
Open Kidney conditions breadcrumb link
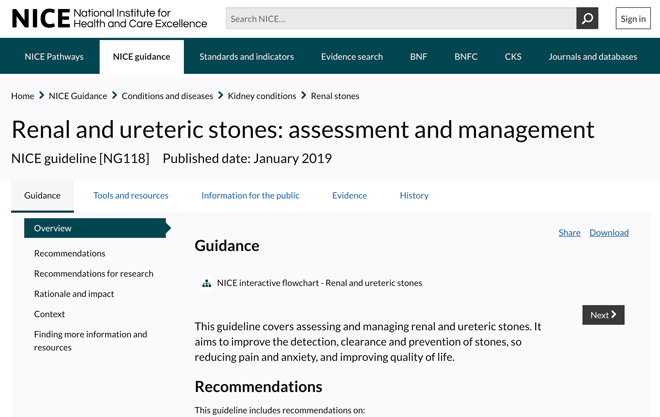tap(262, 96)
